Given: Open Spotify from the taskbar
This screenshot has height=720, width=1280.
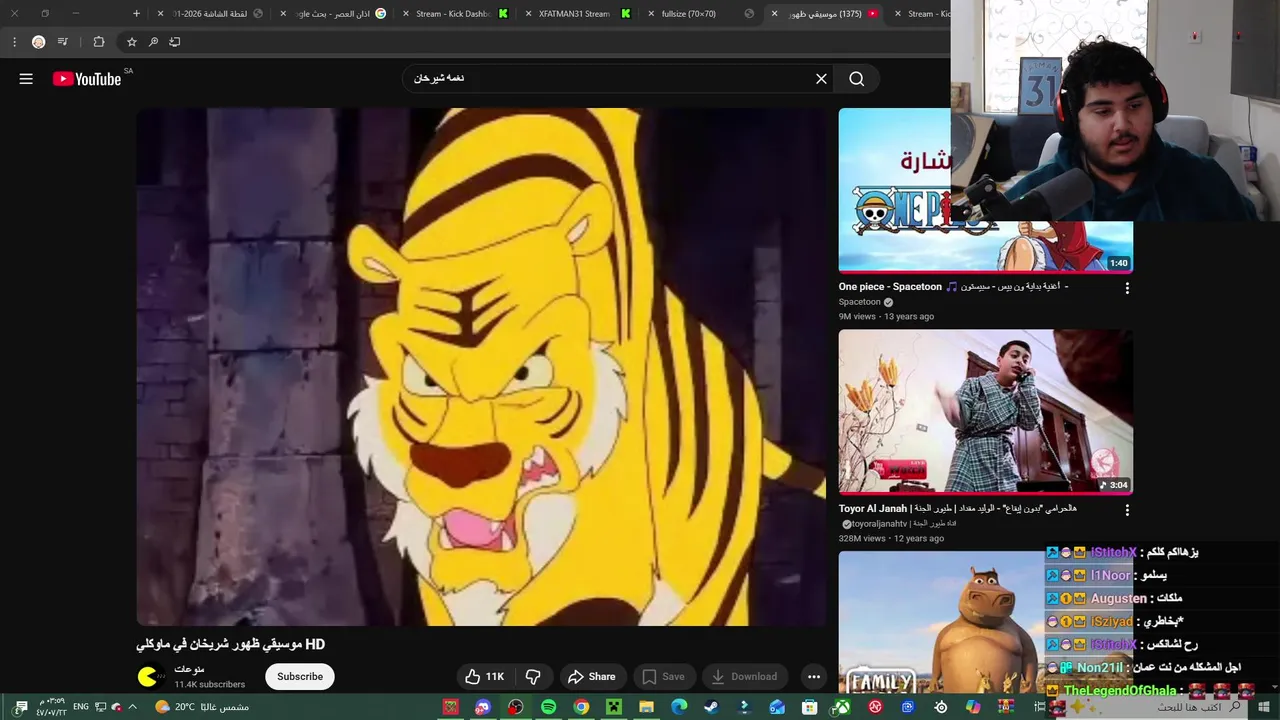Looking at the screenshot, I should click(x=548, y=707).
